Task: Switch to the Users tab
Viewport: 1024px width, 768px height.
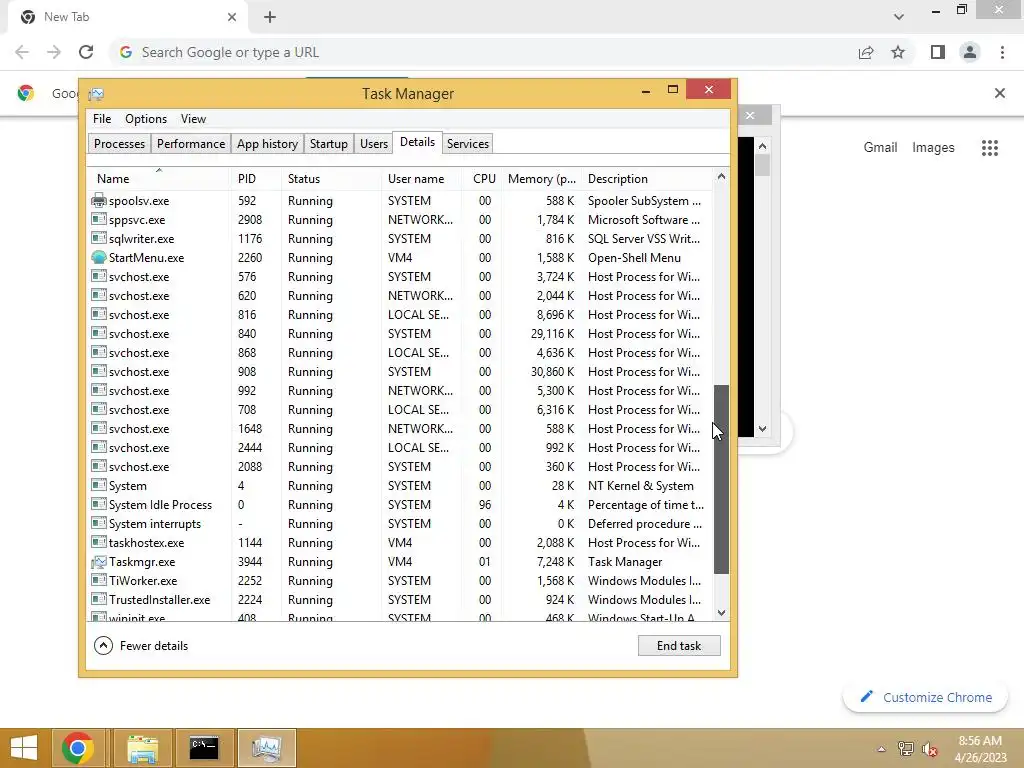Action: (374, 144)
